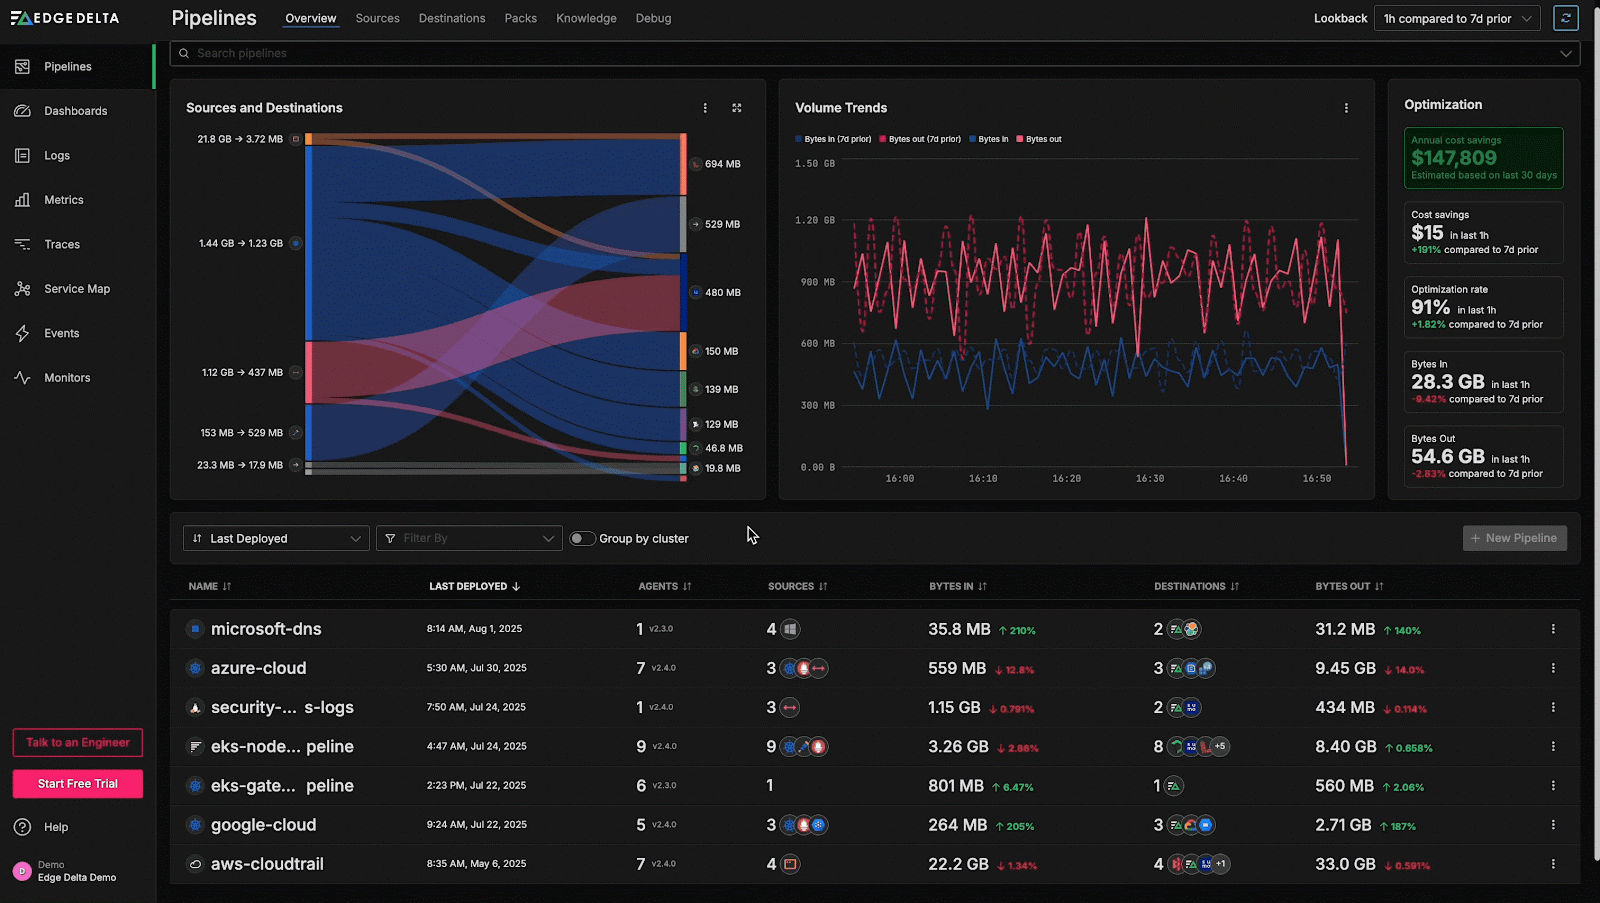This screenshot has width=1600, height=903.
Task: Open the Lookback time range dropdown
Action: click(x=1458, y=18)
